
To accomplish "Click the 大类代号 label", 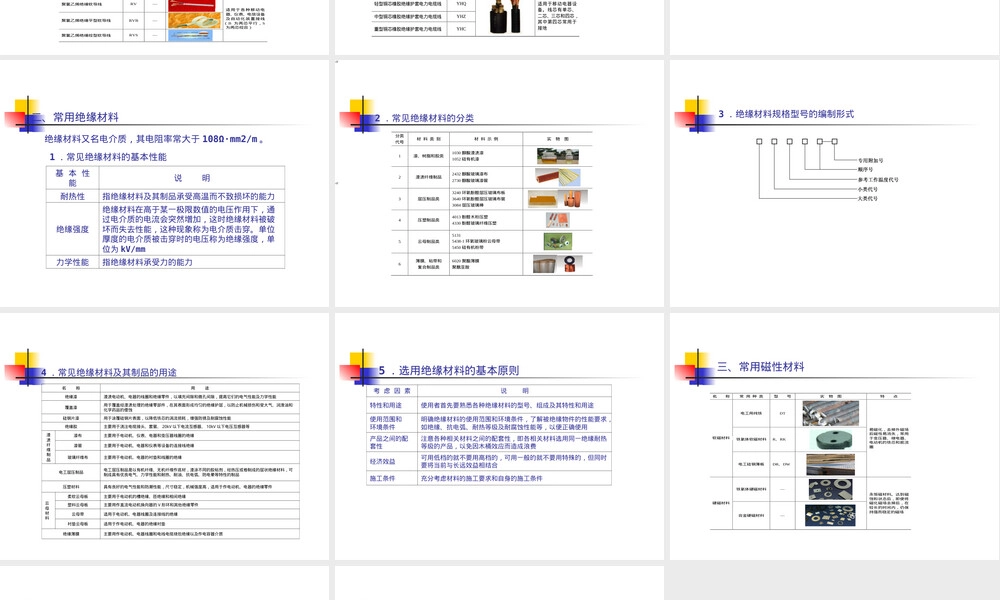I will [868, 198].
